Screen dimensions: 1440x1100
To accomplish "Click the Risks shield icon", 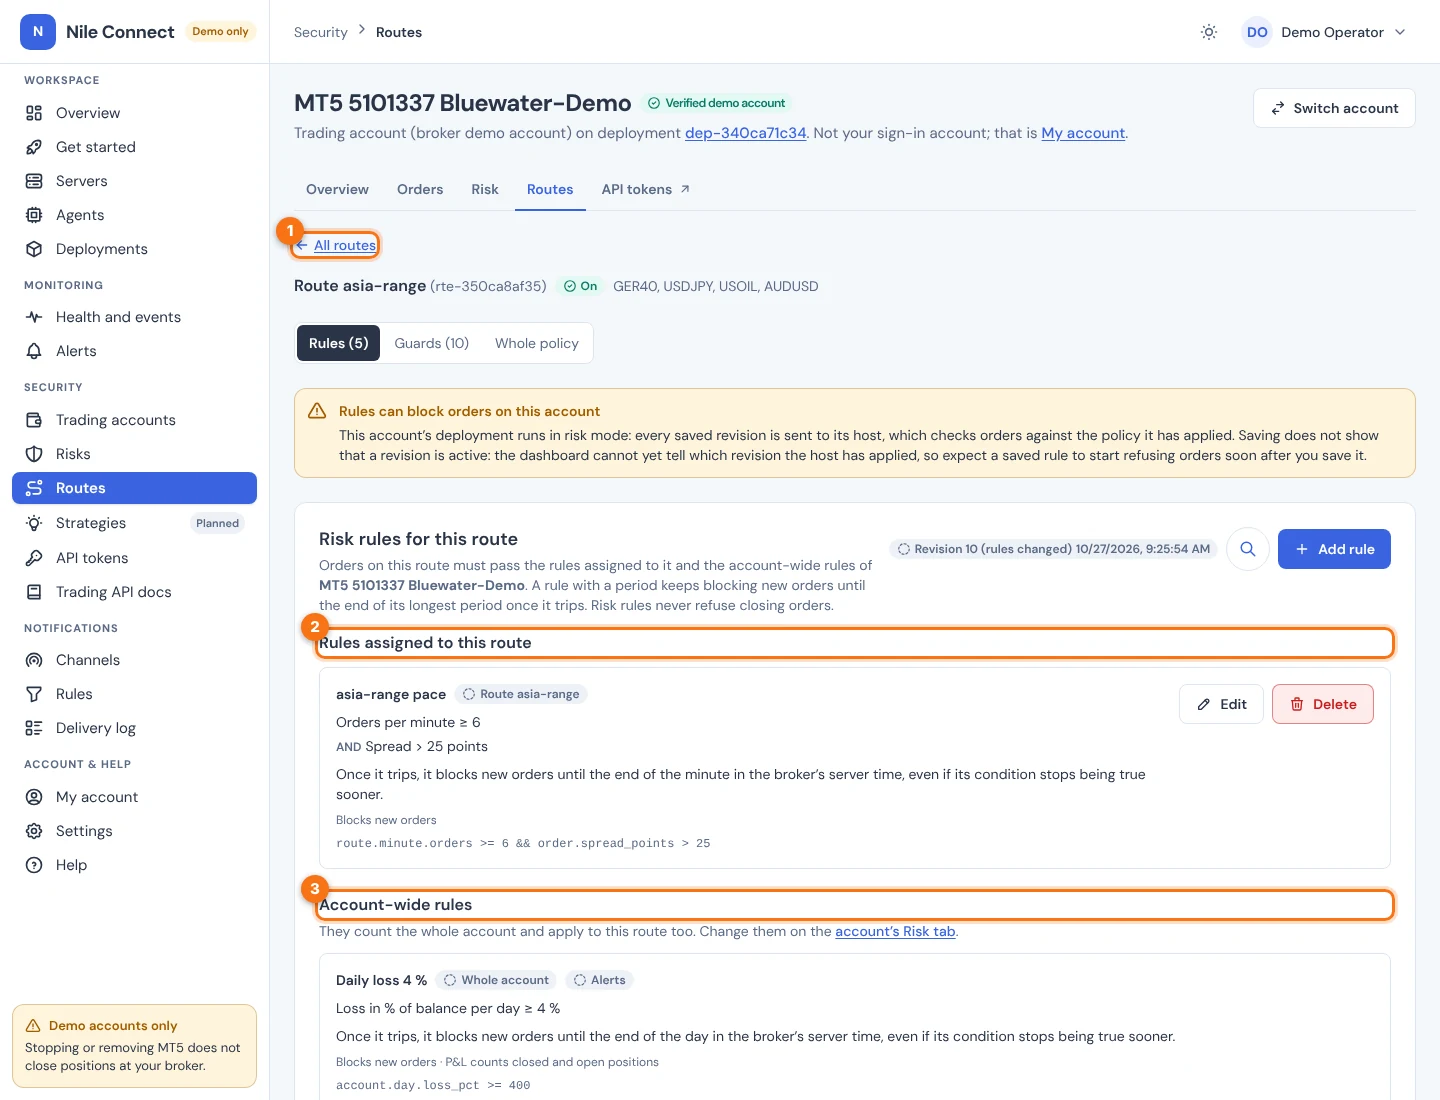I will [x=34, y=454].
